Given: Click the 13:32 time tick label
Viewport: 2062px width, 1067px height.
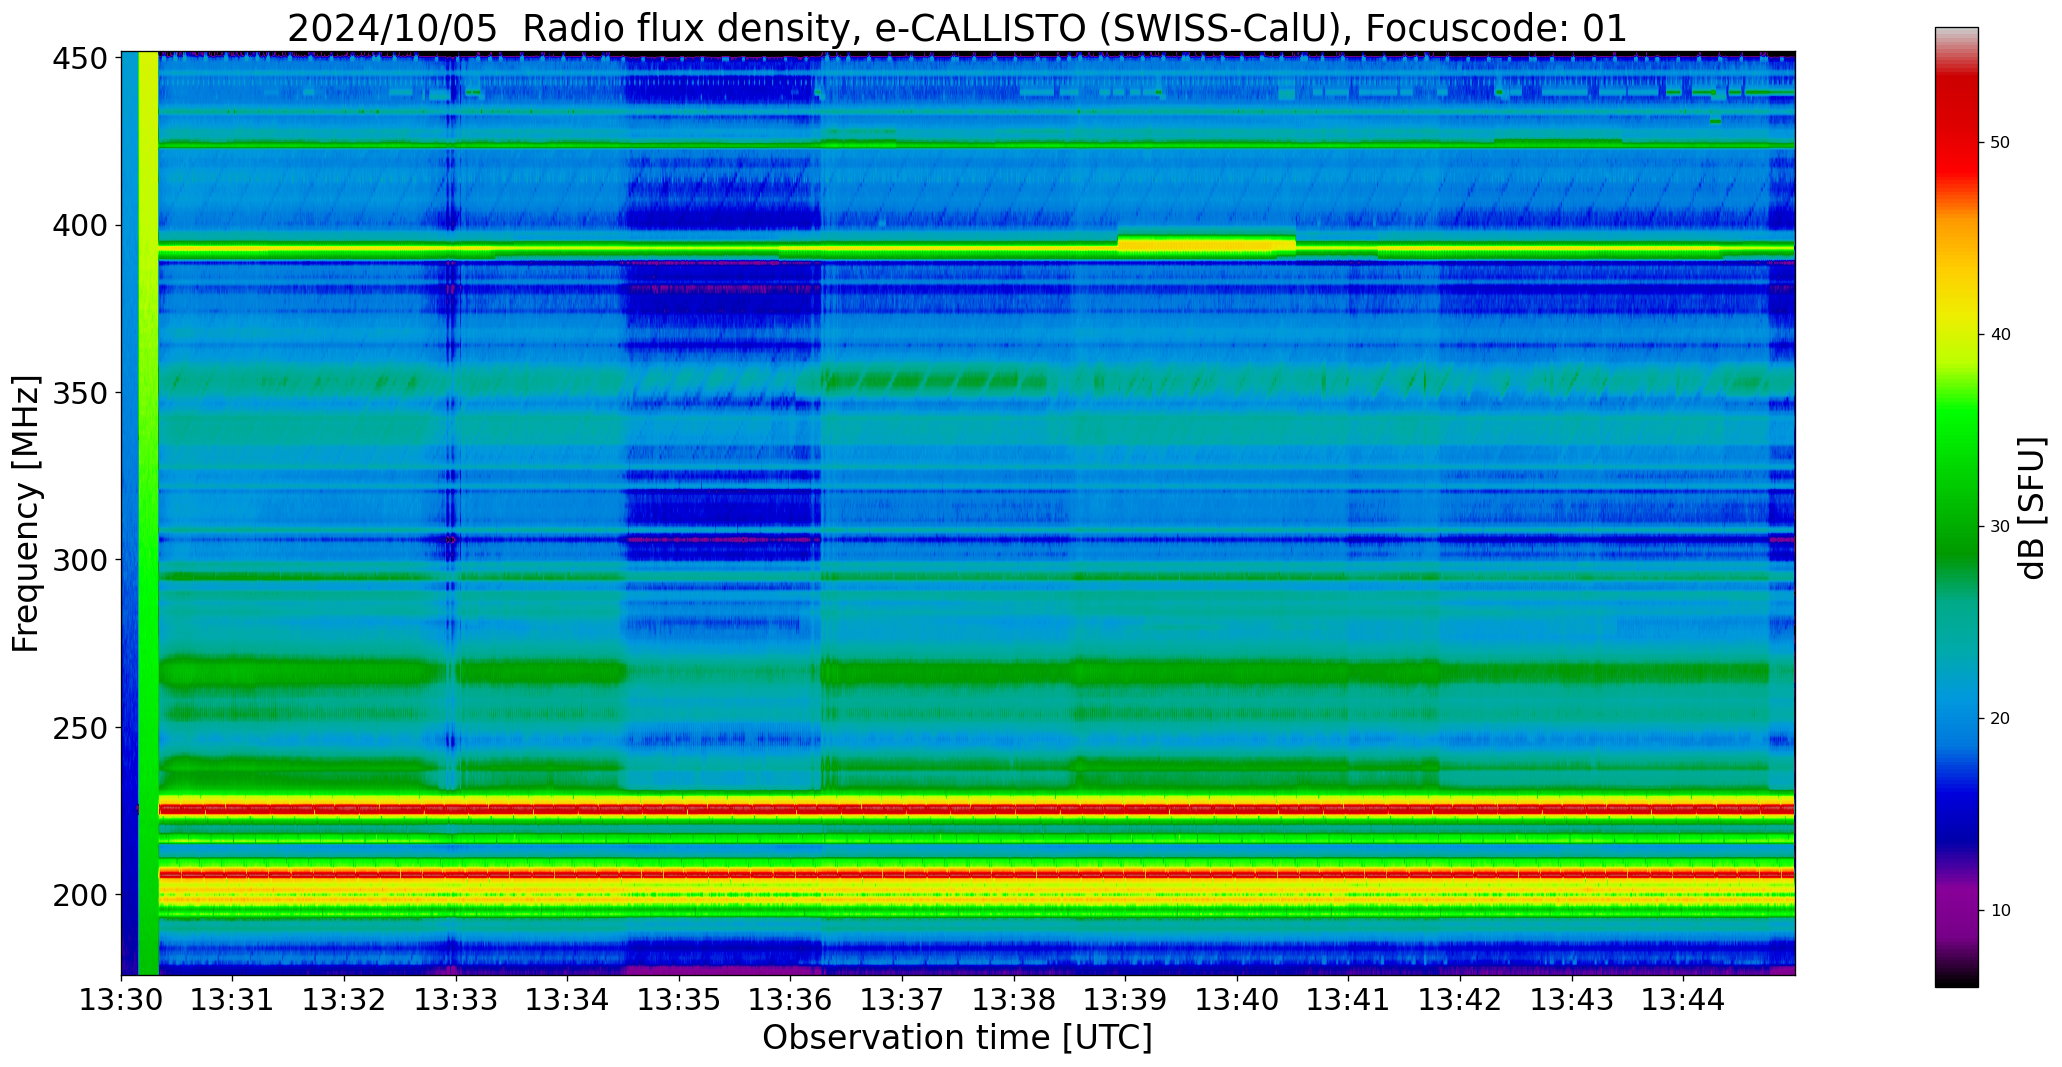Looking at the screenshot, I should [x=345, y=1000].
